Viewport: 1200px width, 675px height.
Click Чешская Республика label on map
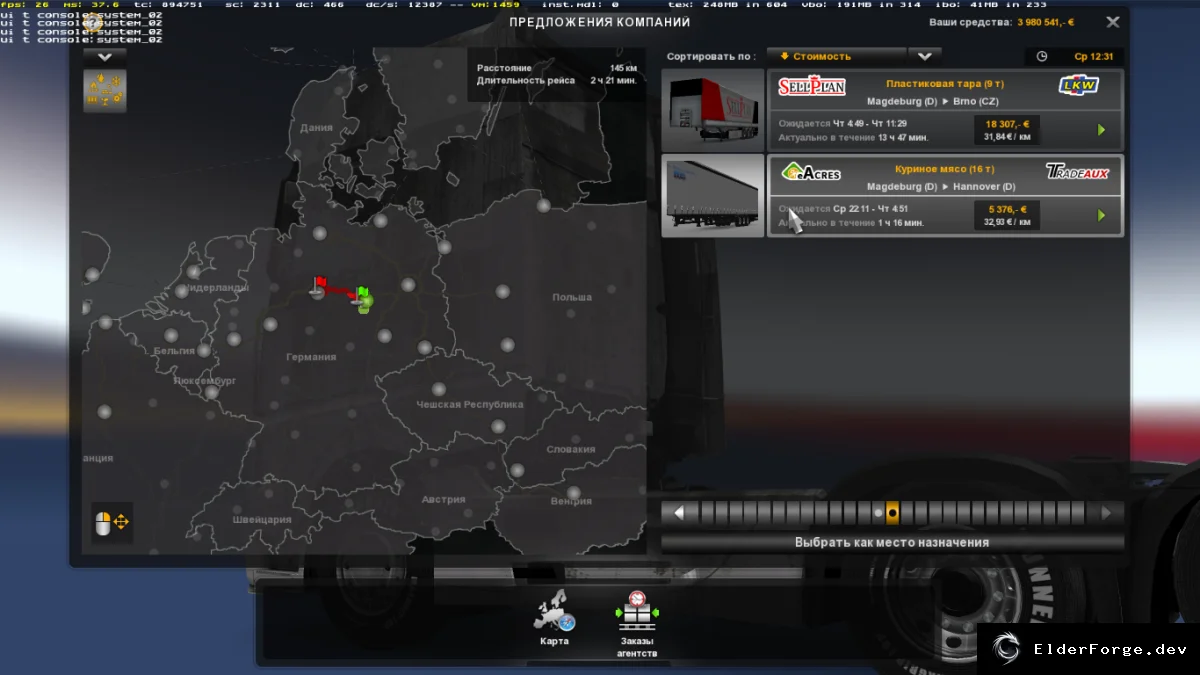[470, 405]
